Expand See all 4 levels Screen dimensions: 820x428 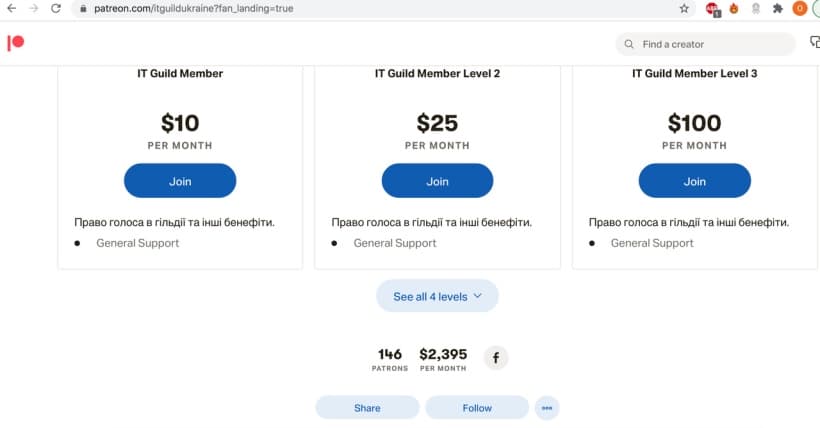point(437,296)
